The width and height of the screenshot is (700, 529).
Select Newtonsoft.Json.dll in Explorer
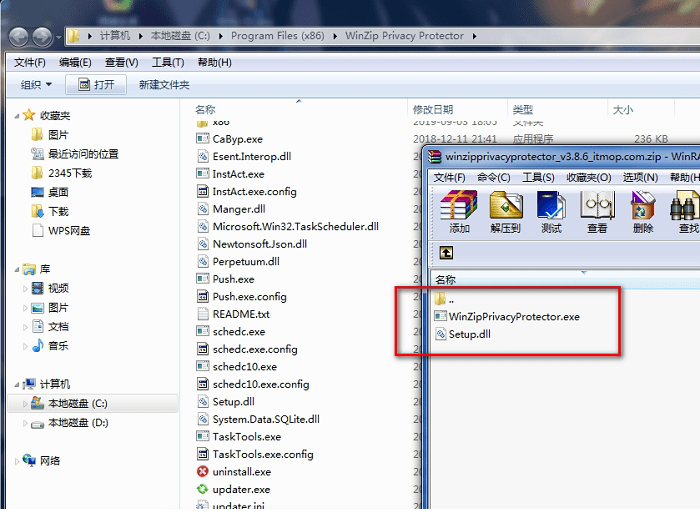(x=252, y=244)
